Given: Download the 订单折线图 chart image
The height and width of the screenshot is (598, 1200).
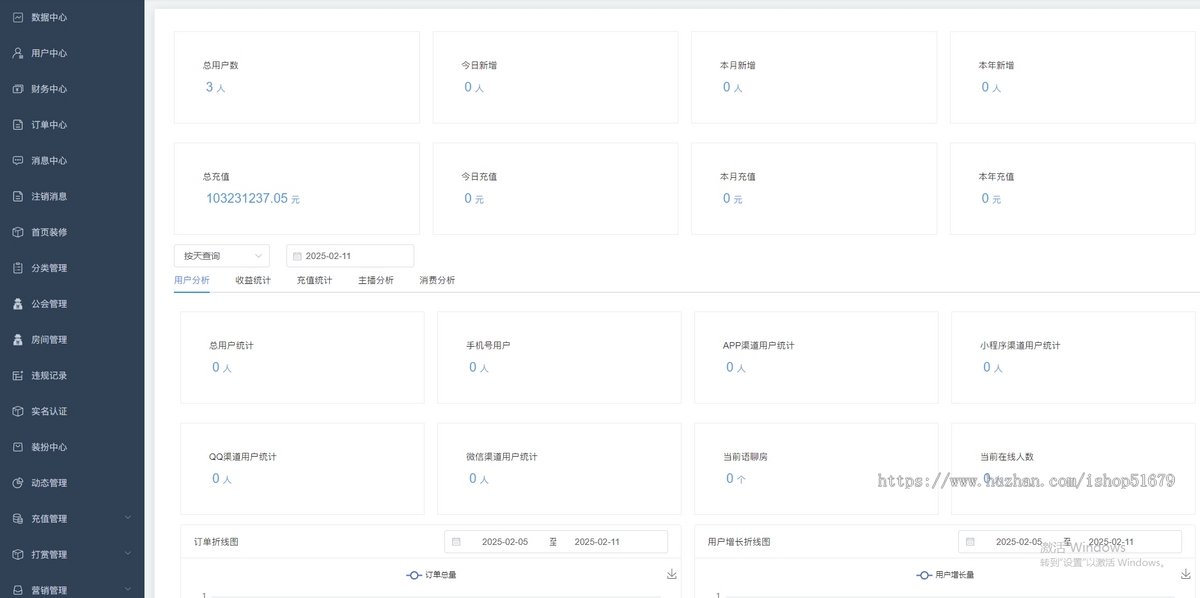Looking at the screenshot, I should pyautogui.click(x=671, y=574).
